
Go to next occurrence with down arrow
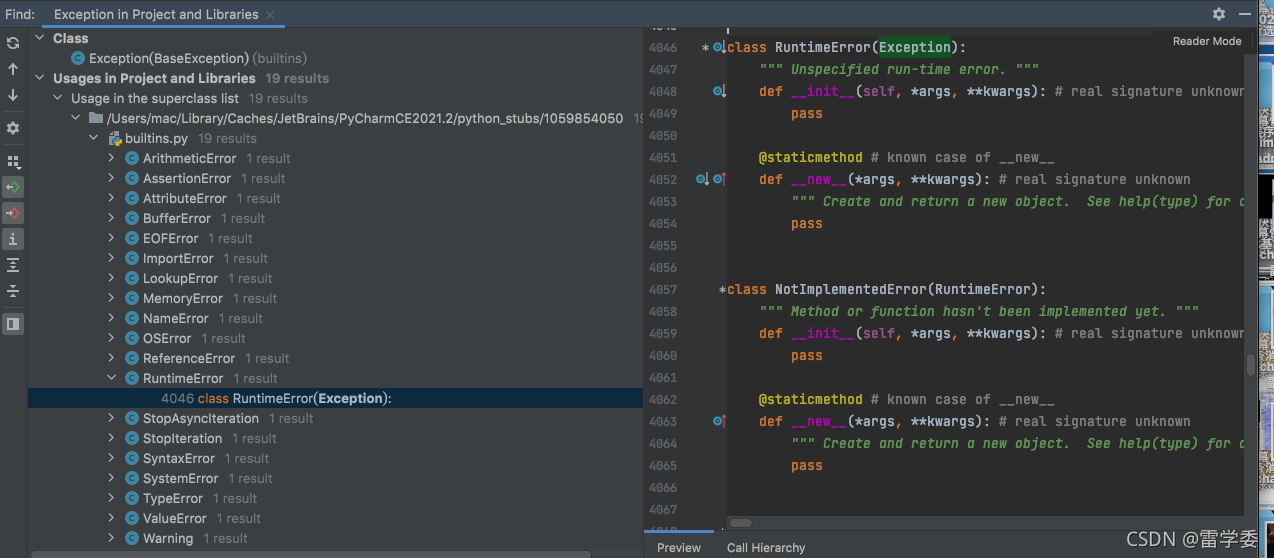(x=13, y=95)
